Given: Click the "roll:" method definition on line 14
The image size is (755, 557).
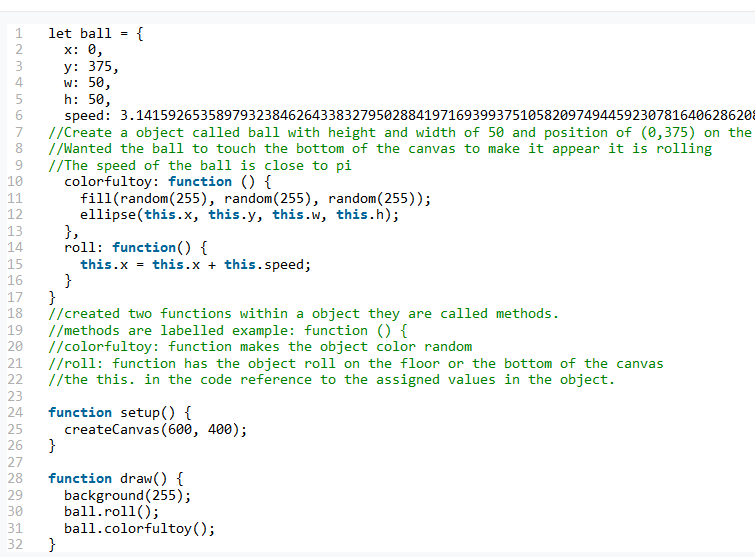Looking at the screenshot, I should point(84,248).
